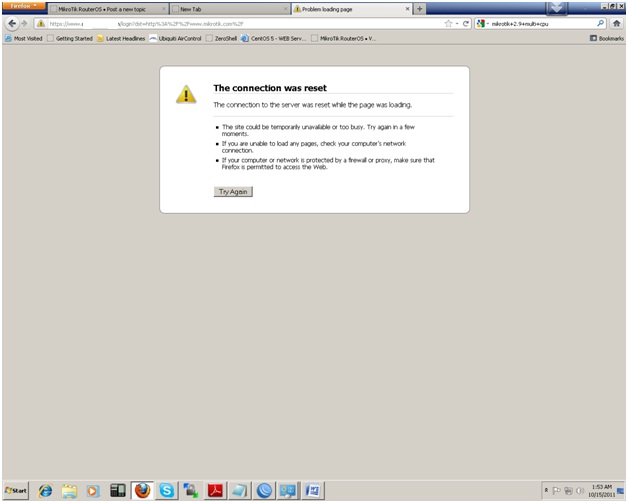Open the MikroTik RouterOS • V... bookmark
The image size is (628, 503).
pyautogui.click(x=344, y=38)
